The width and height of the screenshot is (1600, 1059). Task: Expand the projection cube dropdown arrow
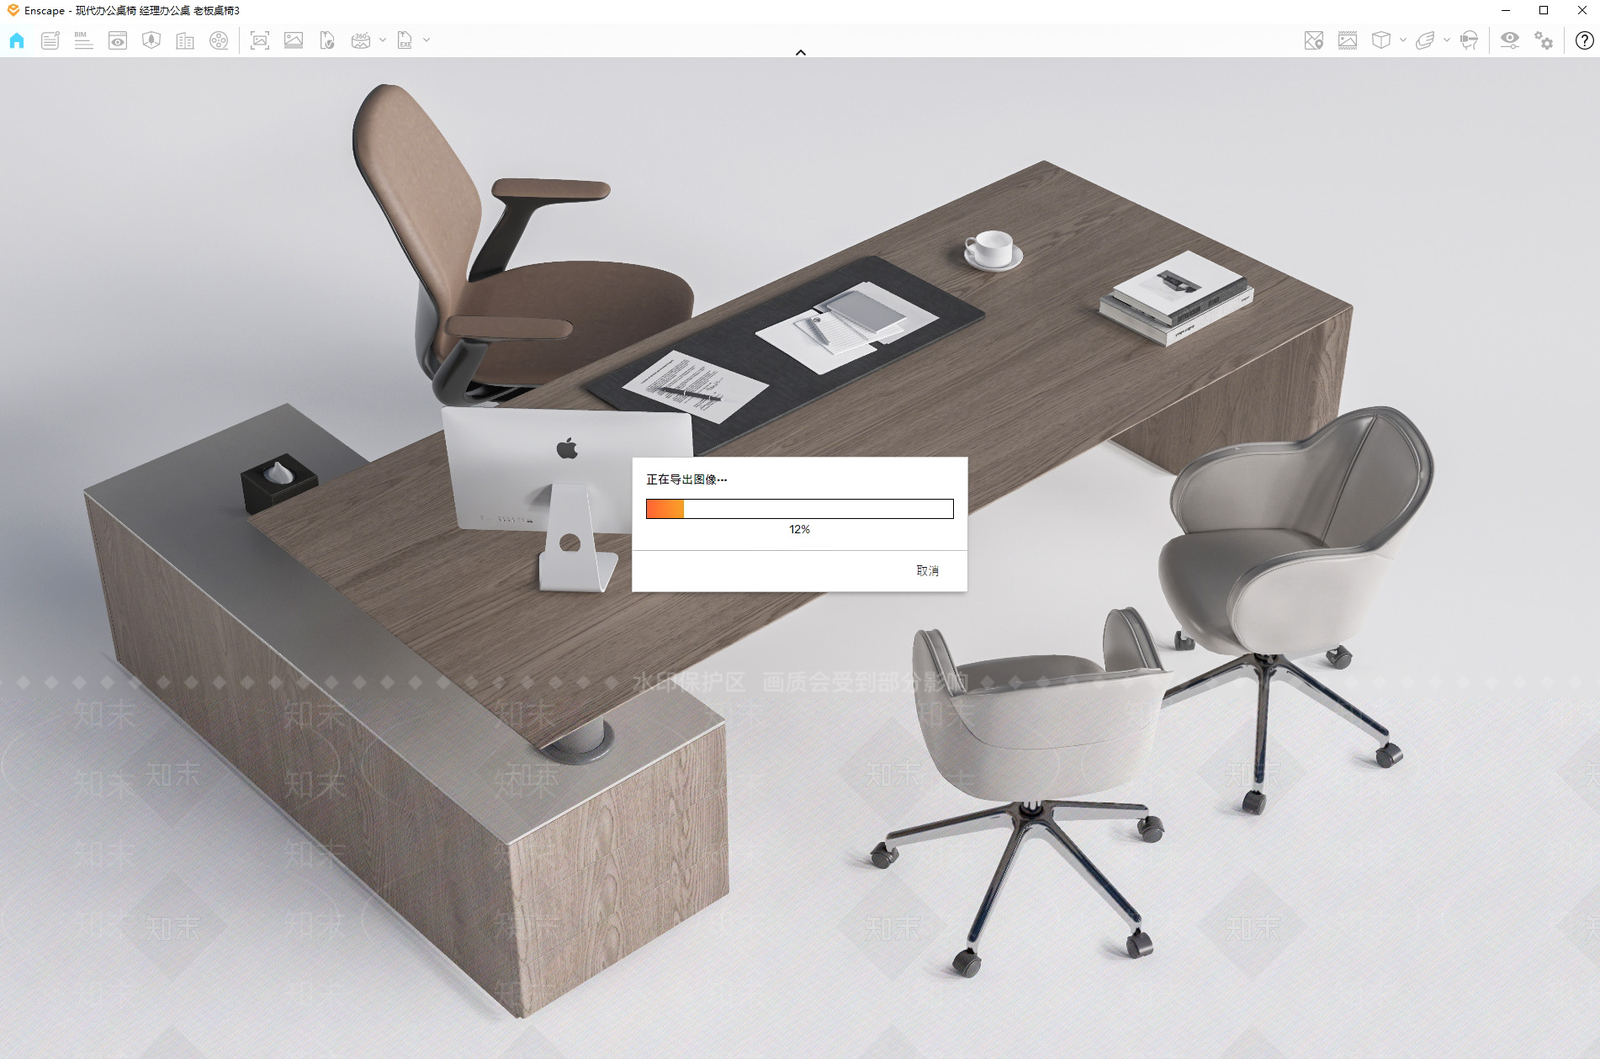point(1403,40)
